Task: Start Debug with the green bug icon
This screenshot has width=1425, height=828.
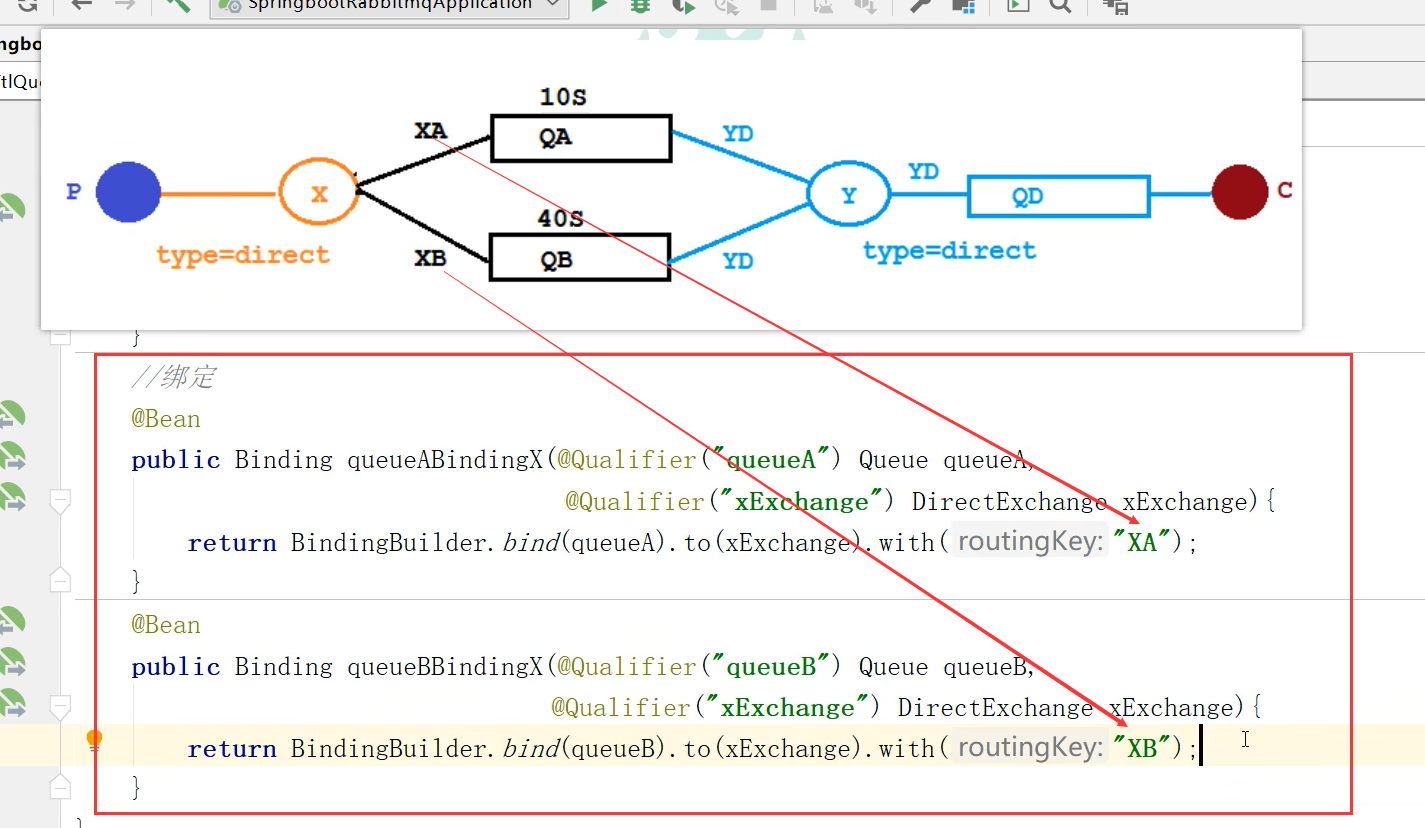Action: (641, 5)
